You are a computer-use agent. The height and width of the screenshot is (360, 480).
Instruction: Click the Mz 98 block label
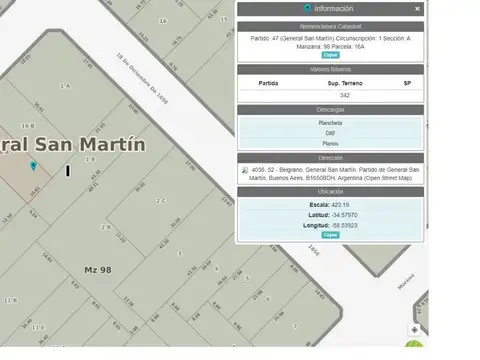pyautogui.click(x=98, y=270)
